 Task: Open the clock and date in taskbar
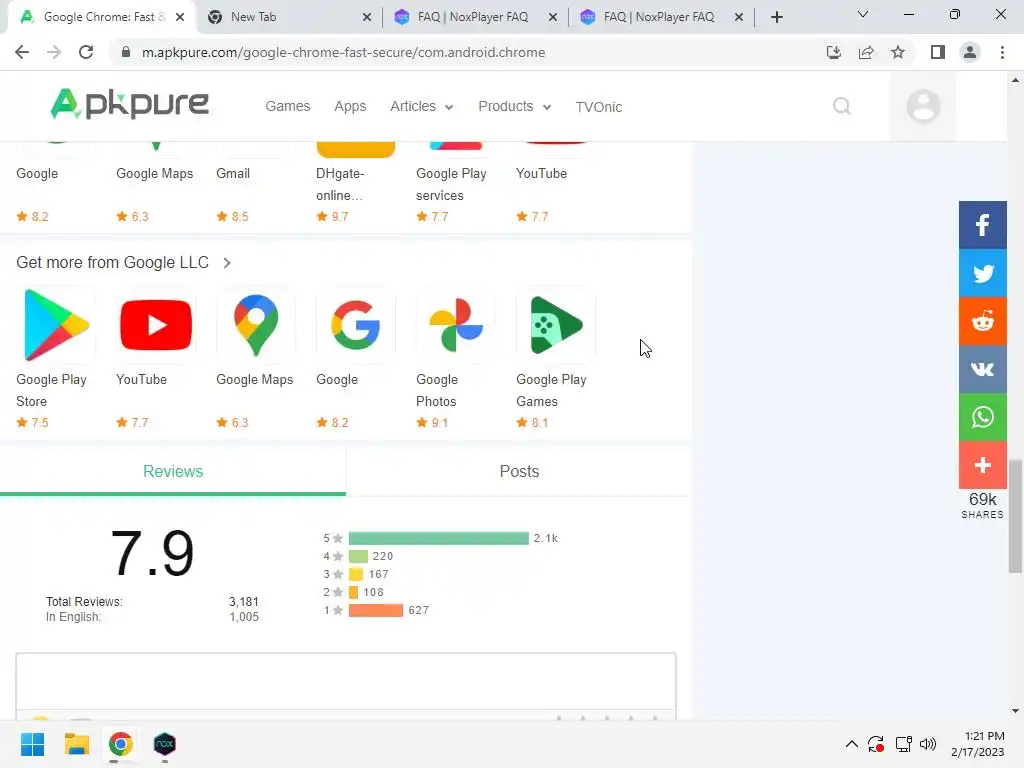pyautogui.click(x=978, y=744)
